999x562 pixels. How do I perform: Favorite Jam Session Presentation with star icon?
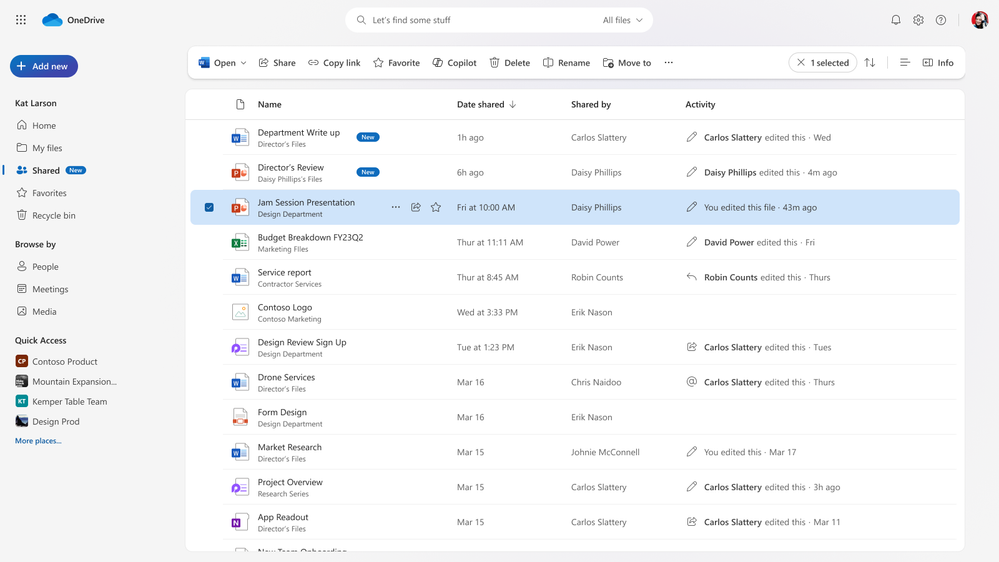pos(436,208)
